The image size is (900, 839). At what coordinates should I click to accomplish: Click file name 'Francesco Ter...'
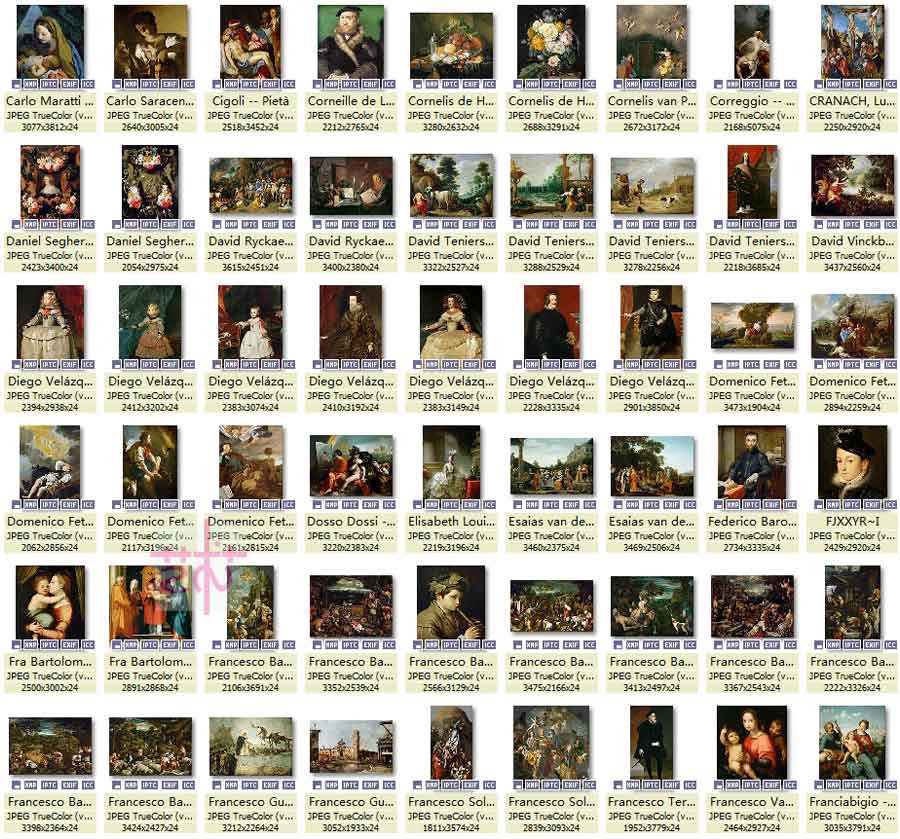pos(651,801)
